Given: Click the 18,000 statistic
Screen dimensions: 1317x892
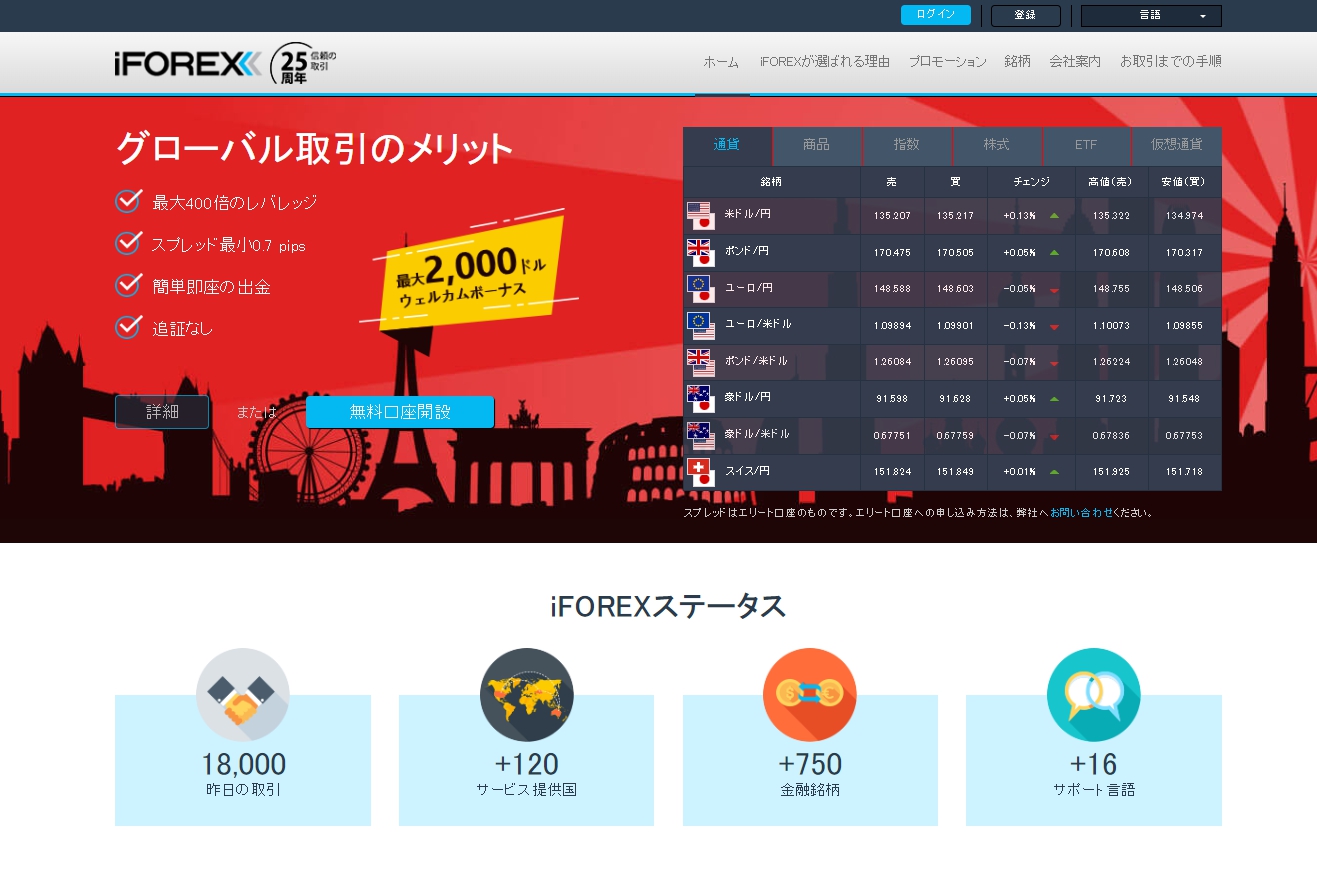Looking at the screenshot, I should (x=243, y=765).
